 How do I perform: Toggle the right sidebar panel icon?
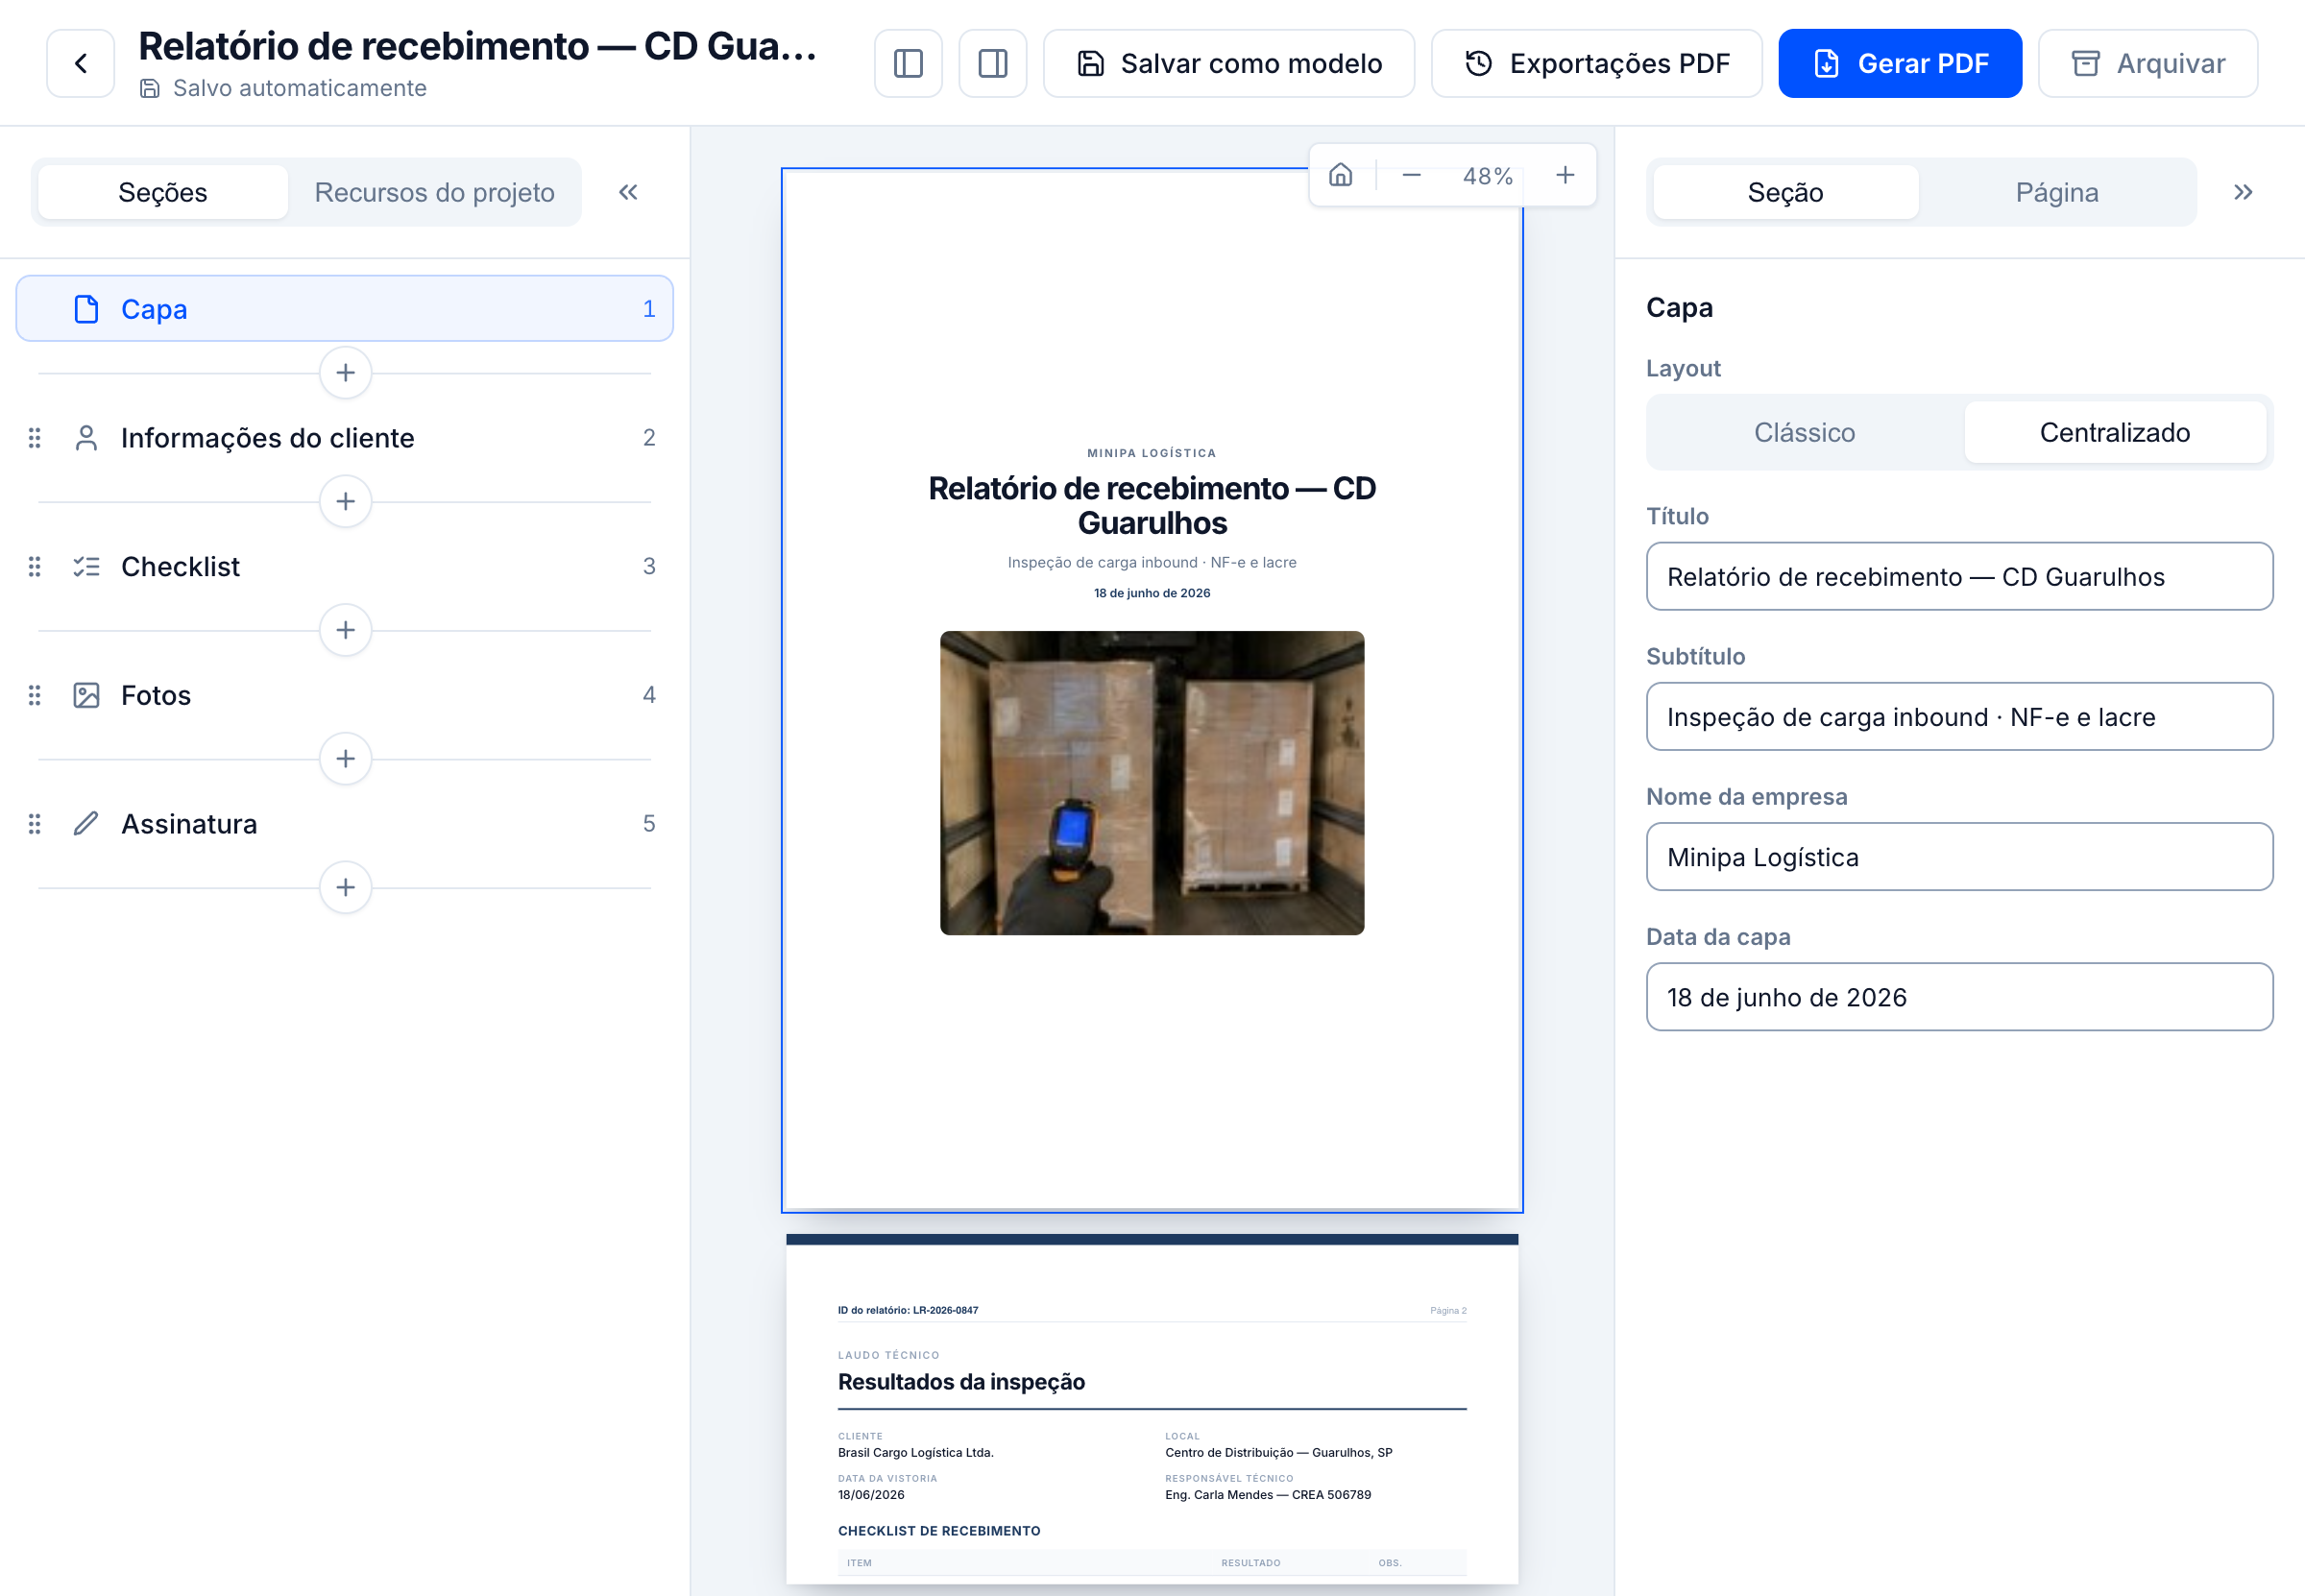click(x=992, y=63)
